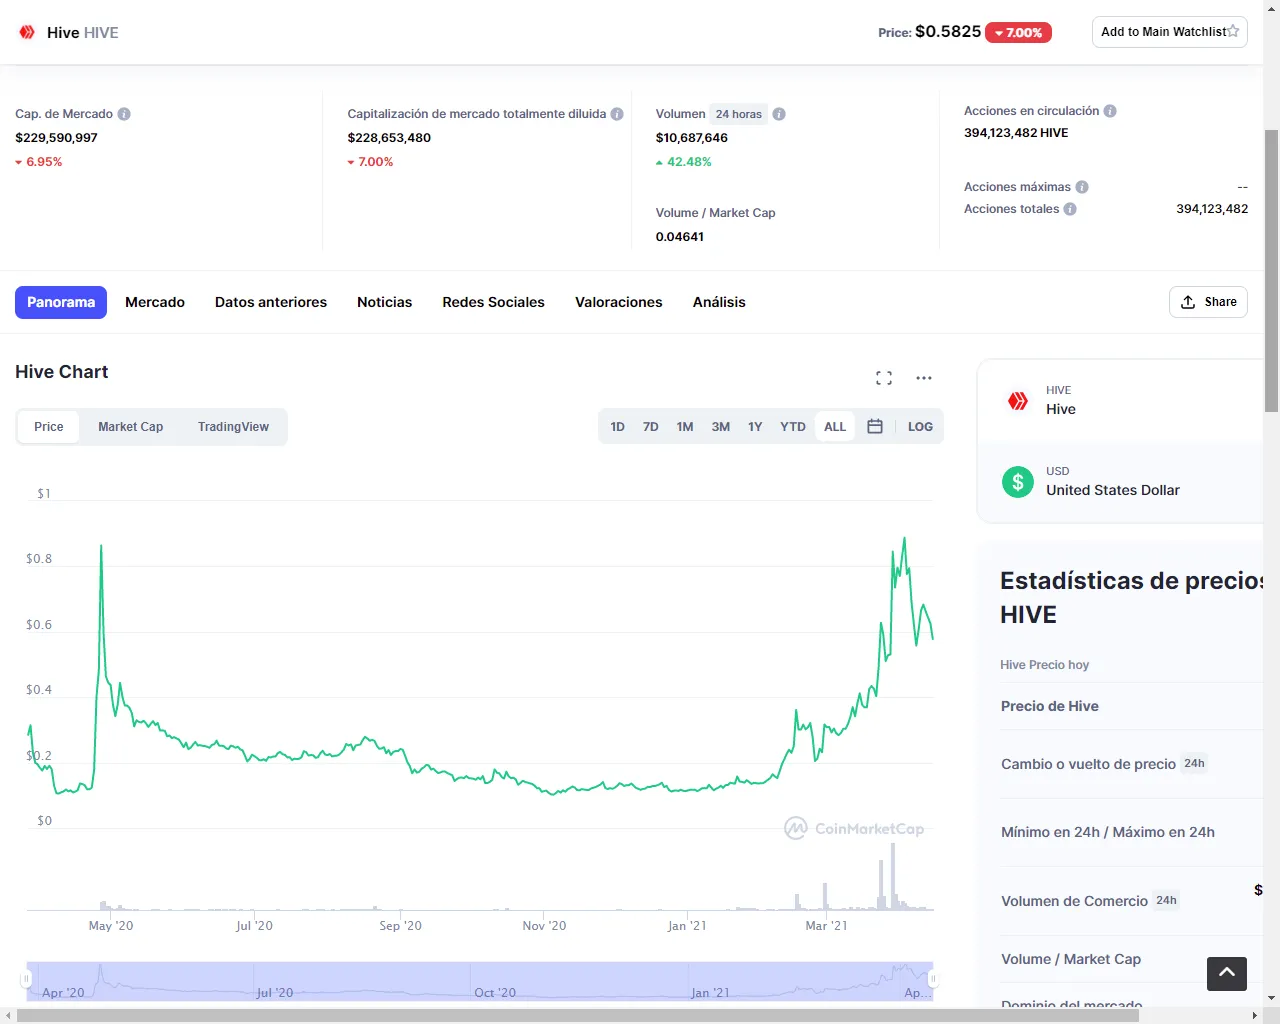Viewport: 1280px width, 1024px height.
Task: Click the Estadísticas de precios HIVE heading
Action: [1132, 597]
